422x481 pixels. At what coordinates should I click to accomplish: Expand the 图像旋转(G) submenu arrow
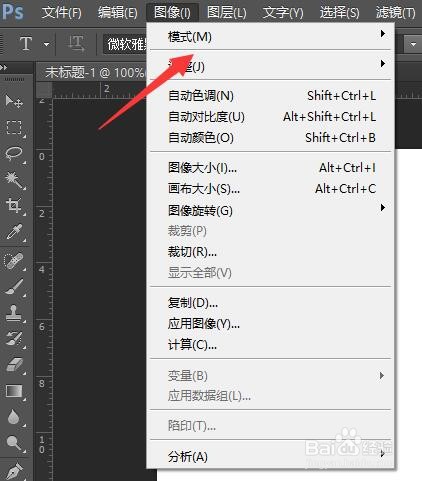point(383,208)
